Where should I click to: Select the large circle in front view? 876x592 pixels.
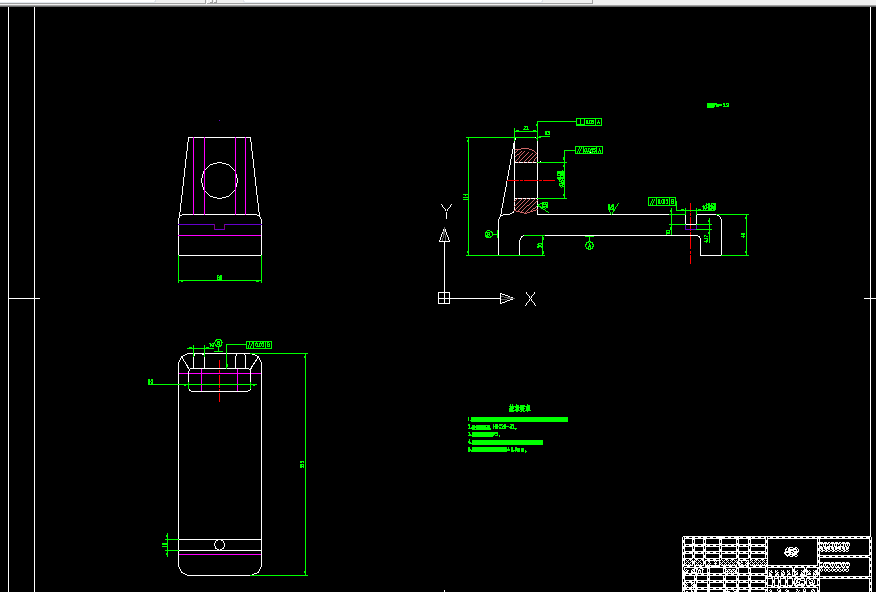pyautogui.click(x=219, y=180)
